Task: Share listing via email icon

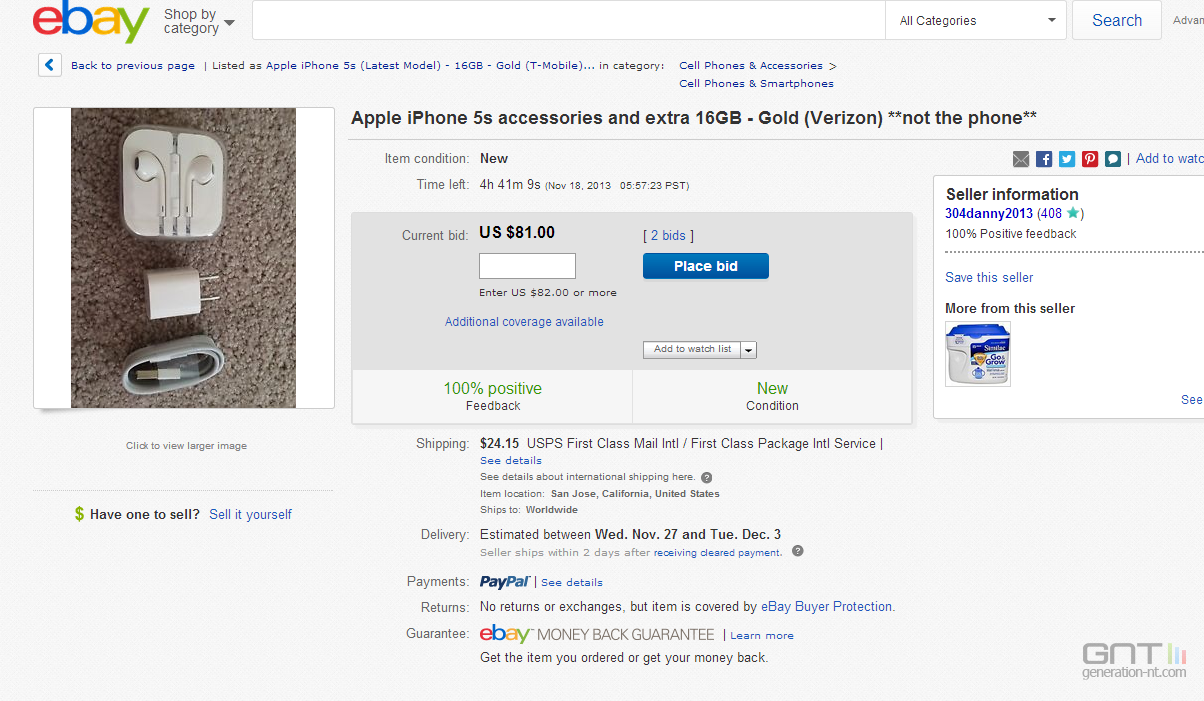Action: (1021, 159)
